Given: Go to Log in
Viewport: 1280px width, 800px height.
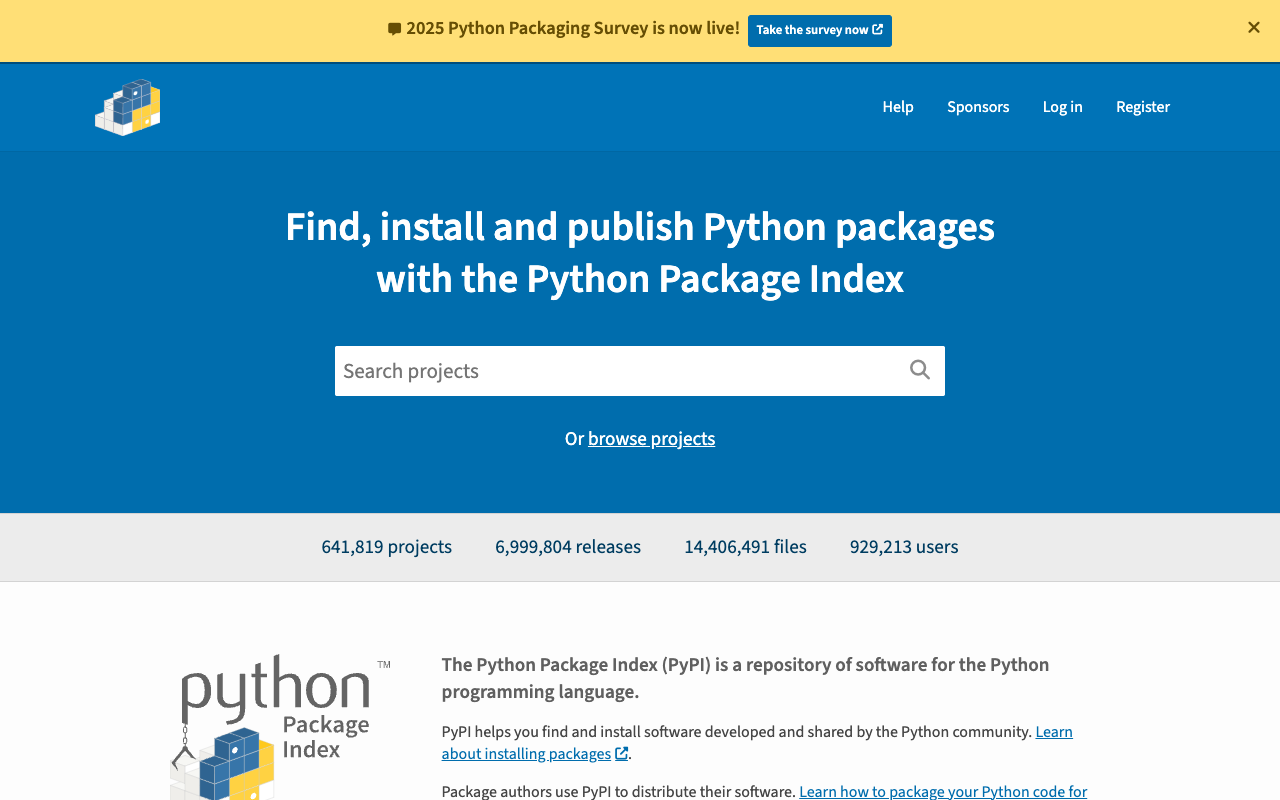Looking at the screenshot, I should point(1062,107).
